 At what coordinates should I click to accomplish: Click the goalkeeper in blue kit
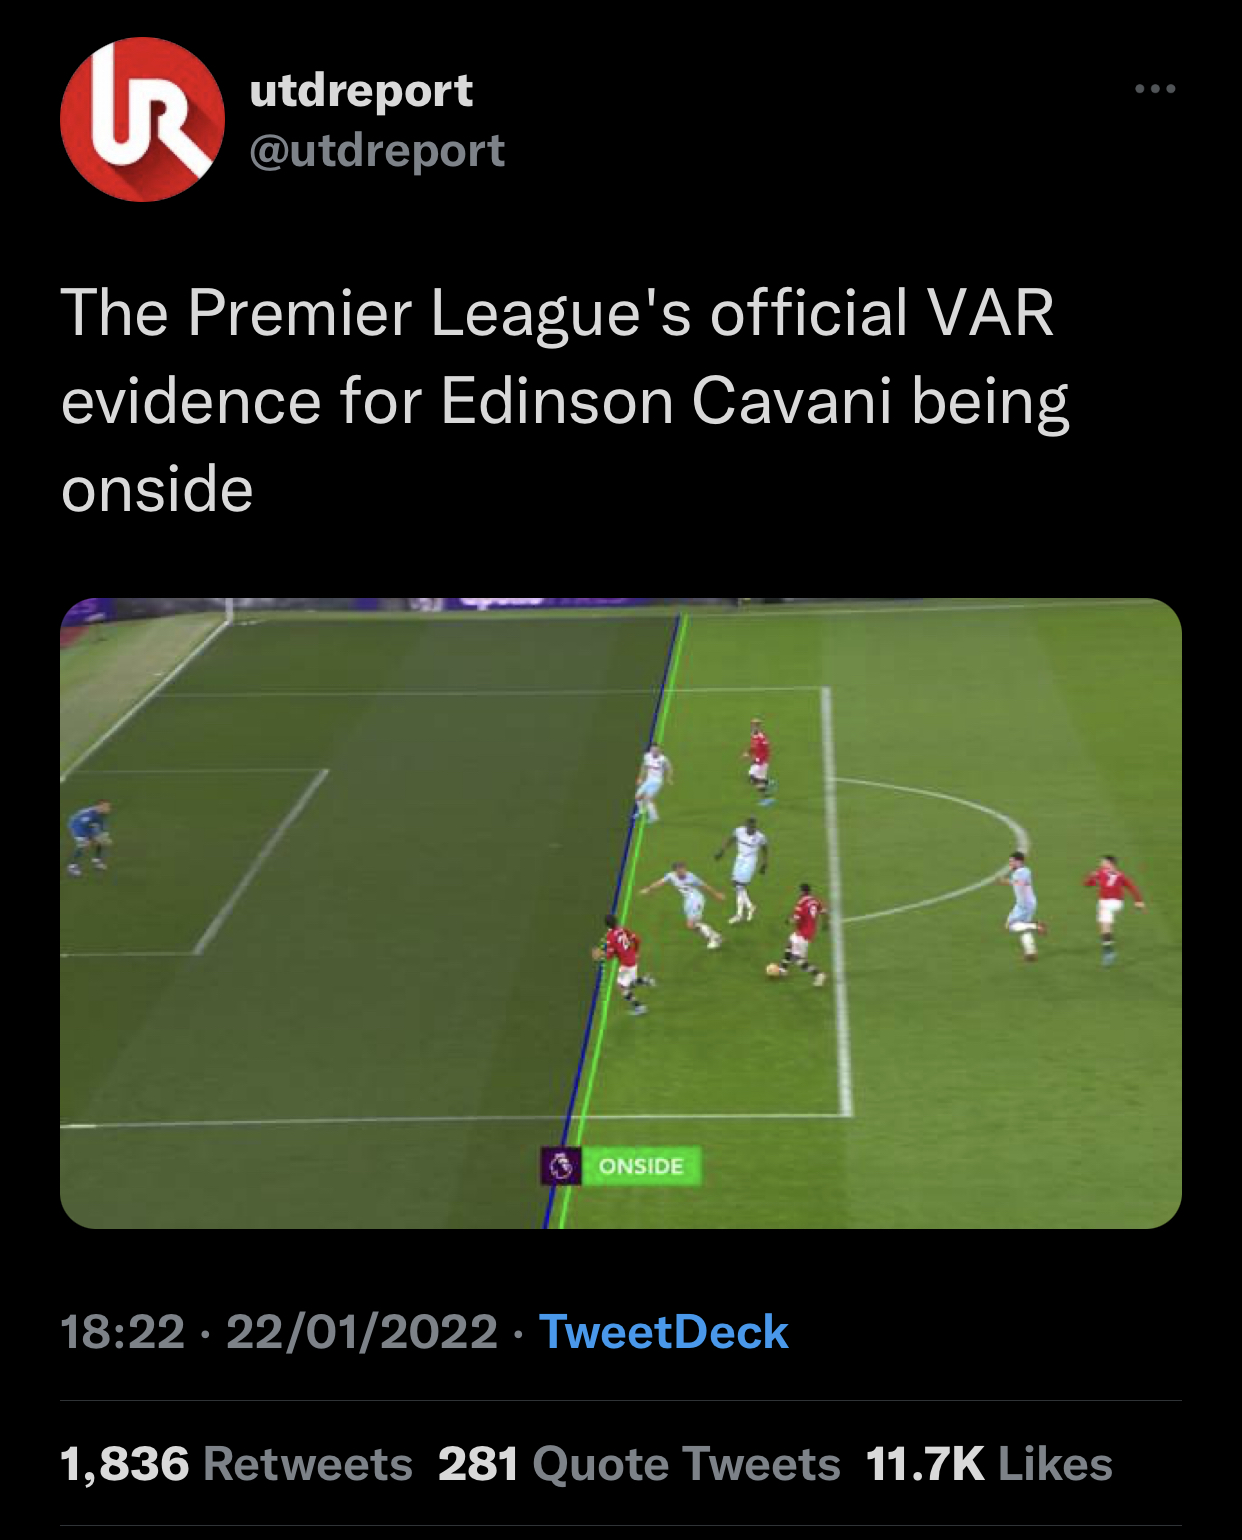tap(89, 837)
